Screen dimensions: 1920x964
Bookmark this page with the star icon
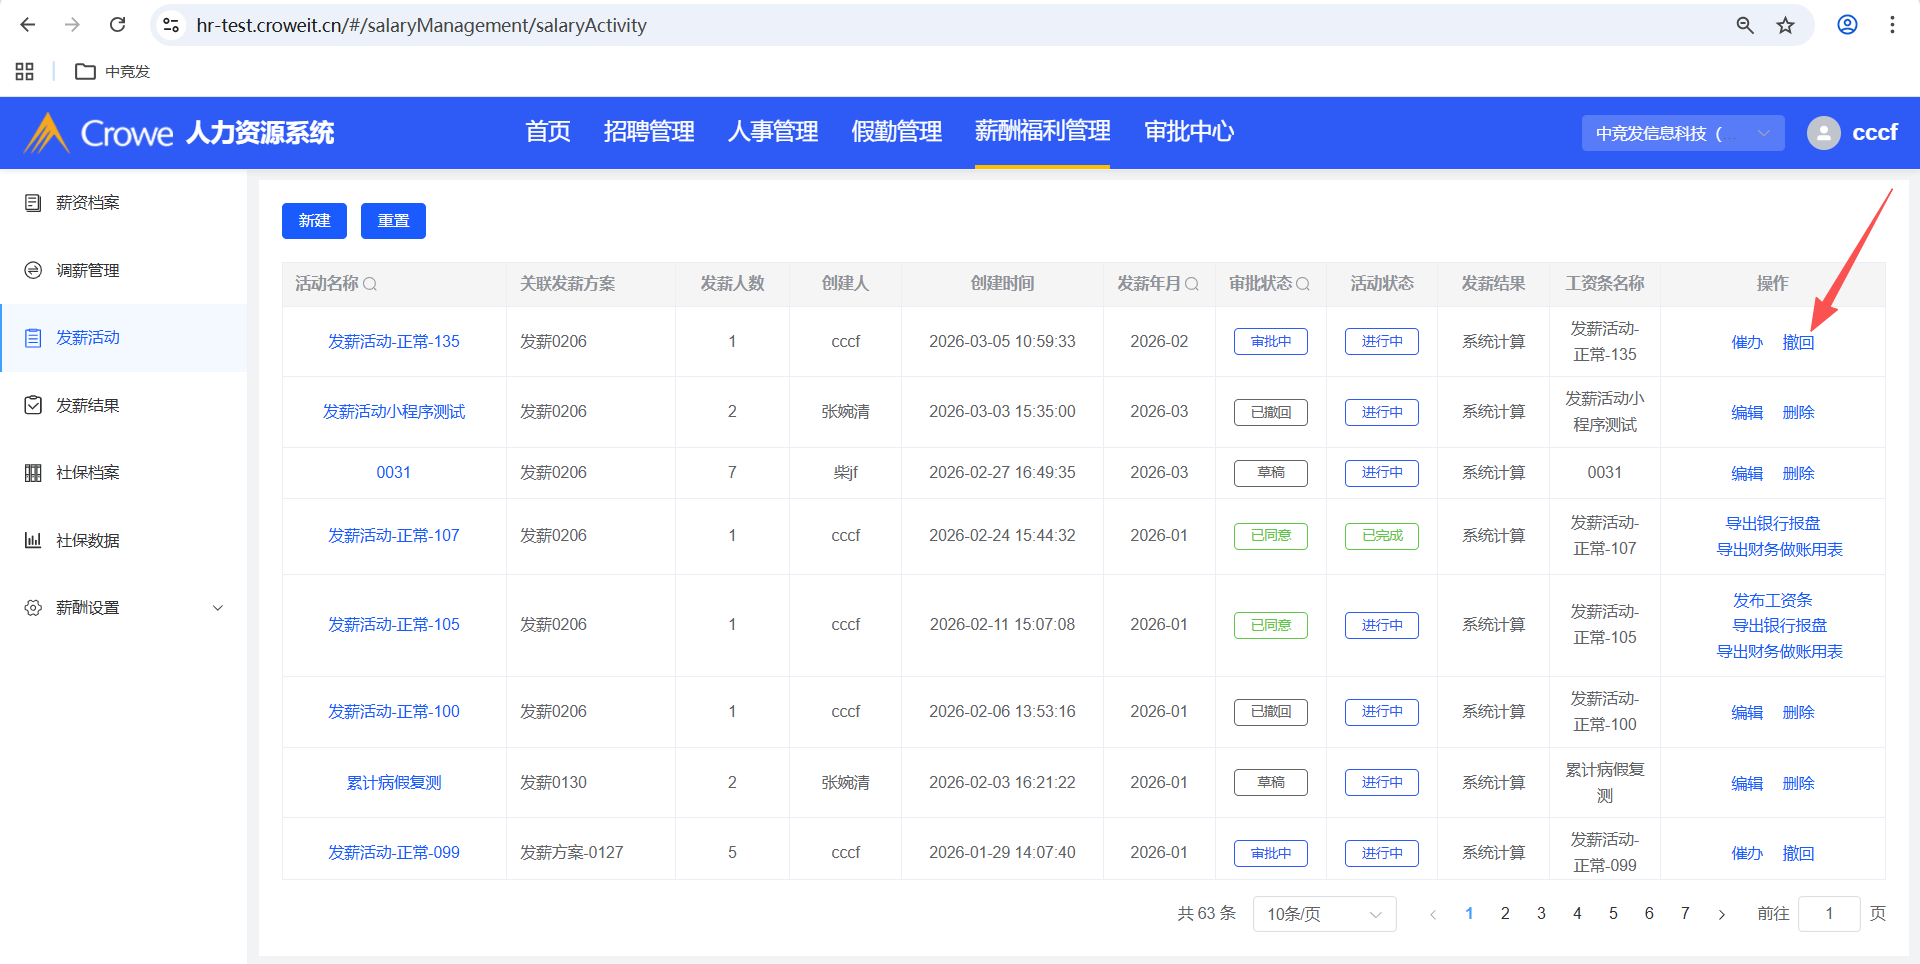1785,25
